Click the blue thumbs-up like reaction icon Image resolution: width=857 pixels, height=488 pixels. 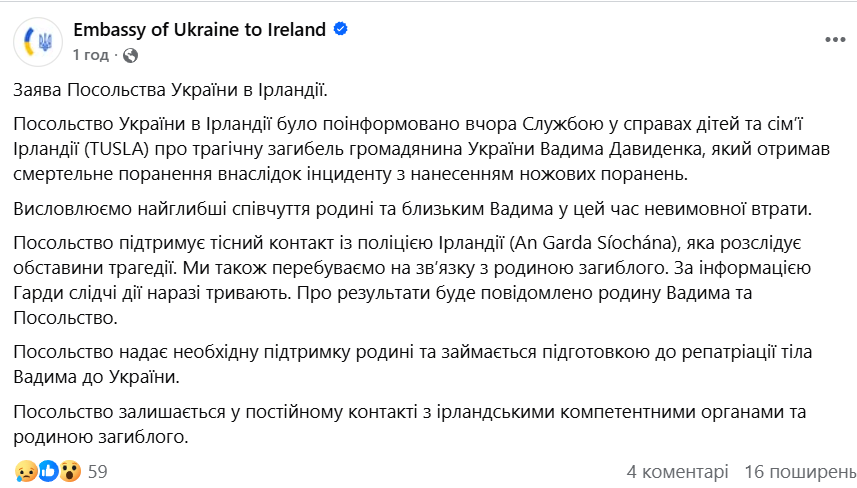click(47, 470)
